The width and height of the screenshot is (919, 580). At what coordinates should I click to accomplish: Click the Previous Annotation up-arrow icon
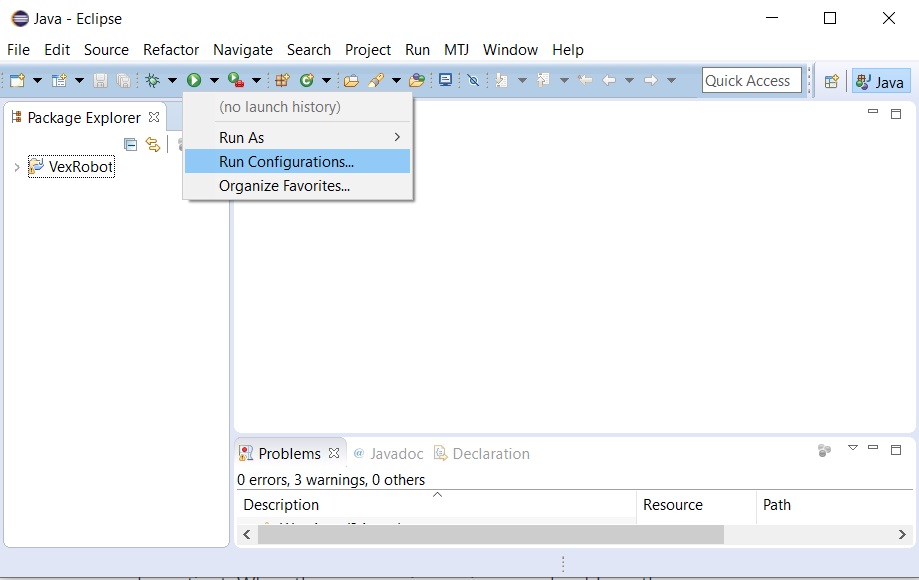pos(543,80)
